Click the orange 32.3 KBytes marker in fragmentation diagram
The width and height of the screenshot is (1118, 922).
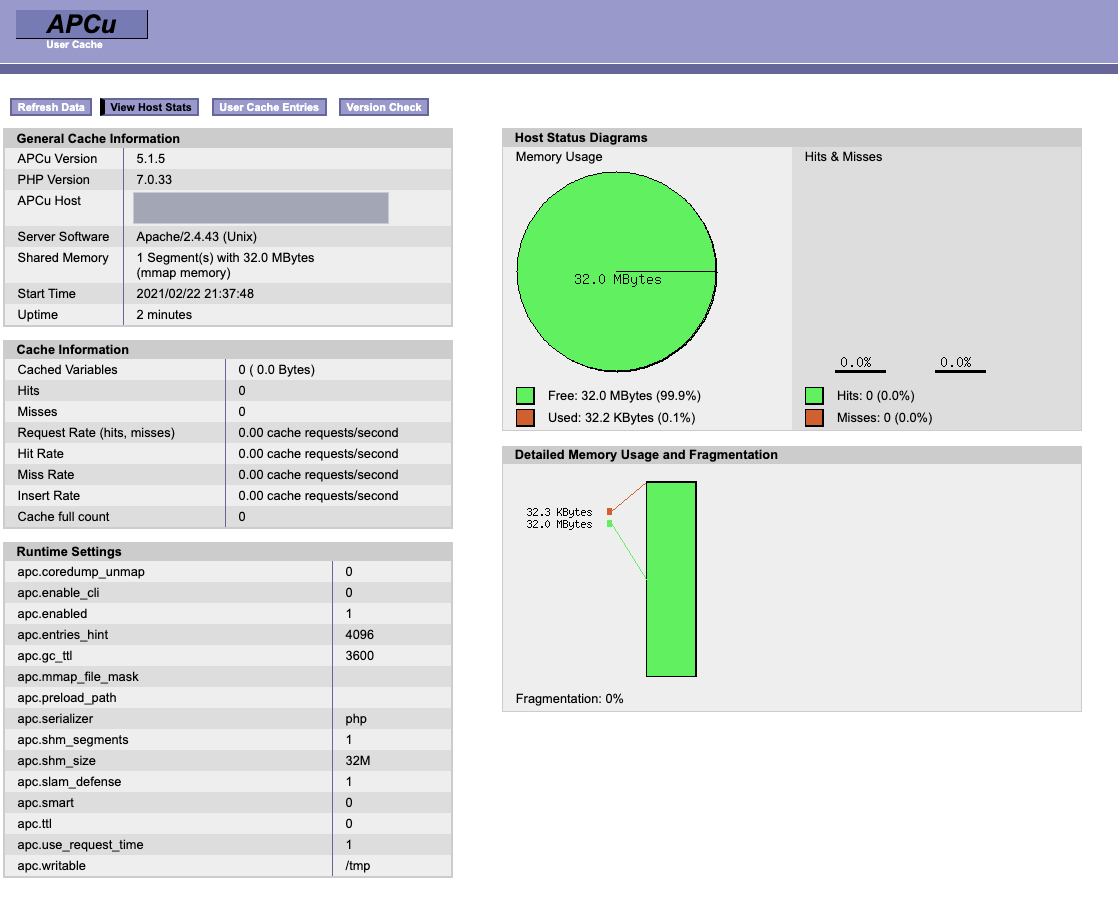pyautogui.click(x=608, y=510)
